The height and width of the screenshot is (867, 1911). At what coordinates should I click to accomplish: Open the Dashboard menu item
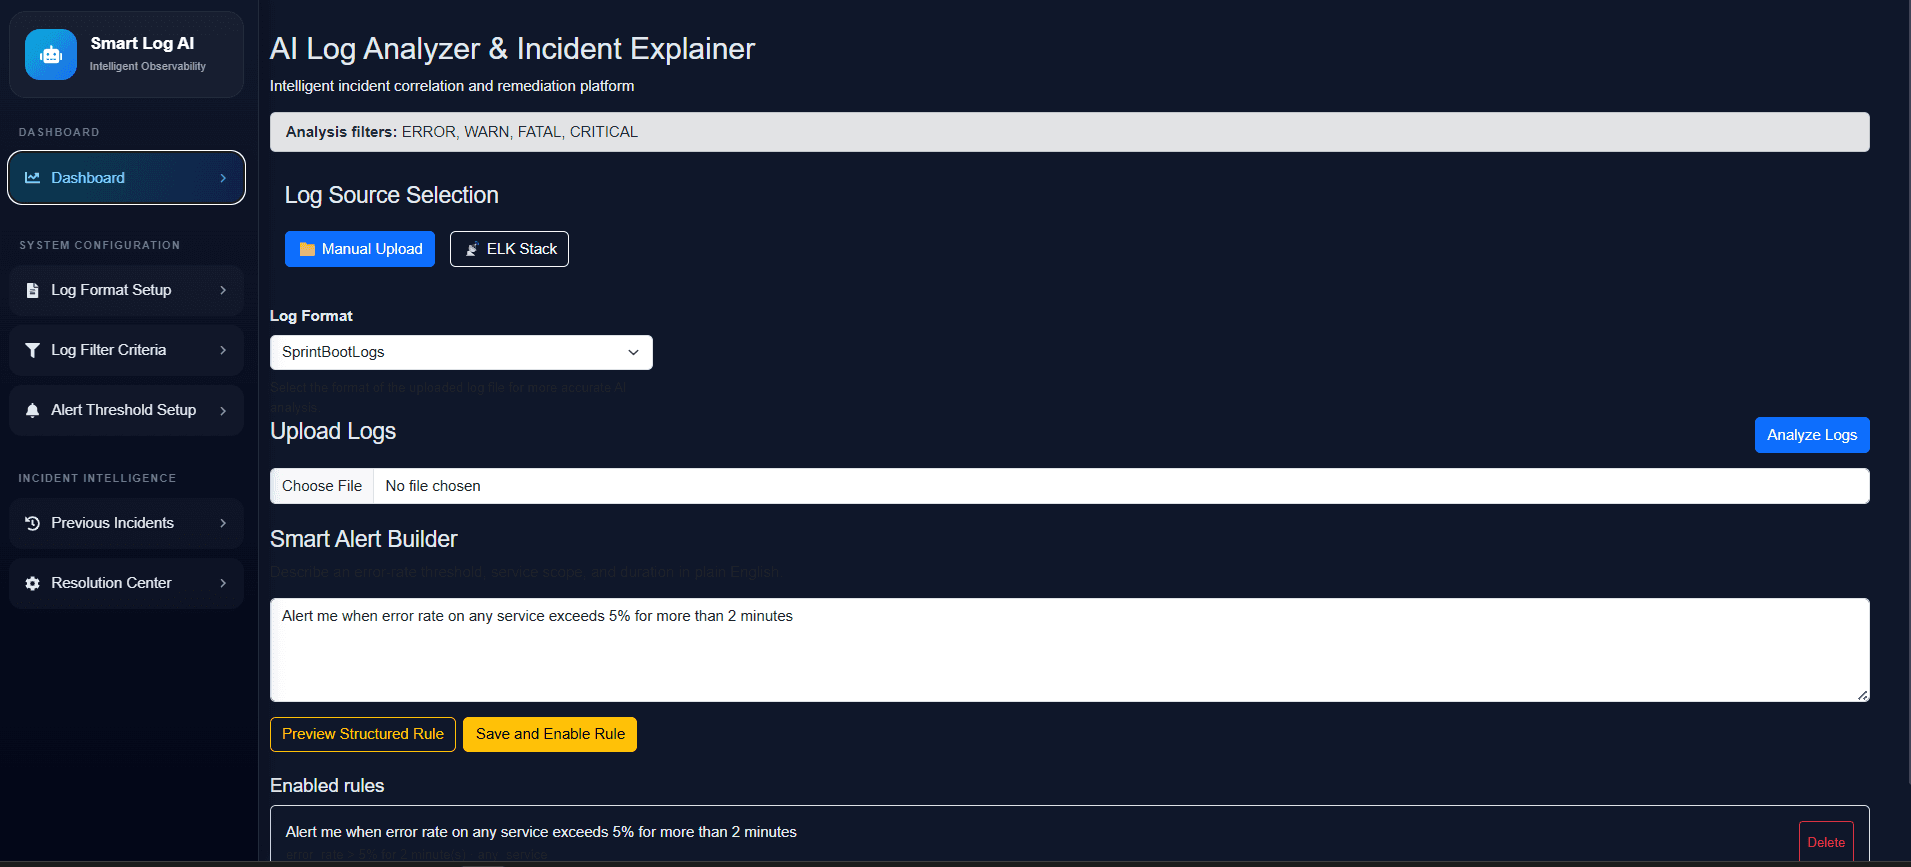pyautogui.click(x=126, y=178)
